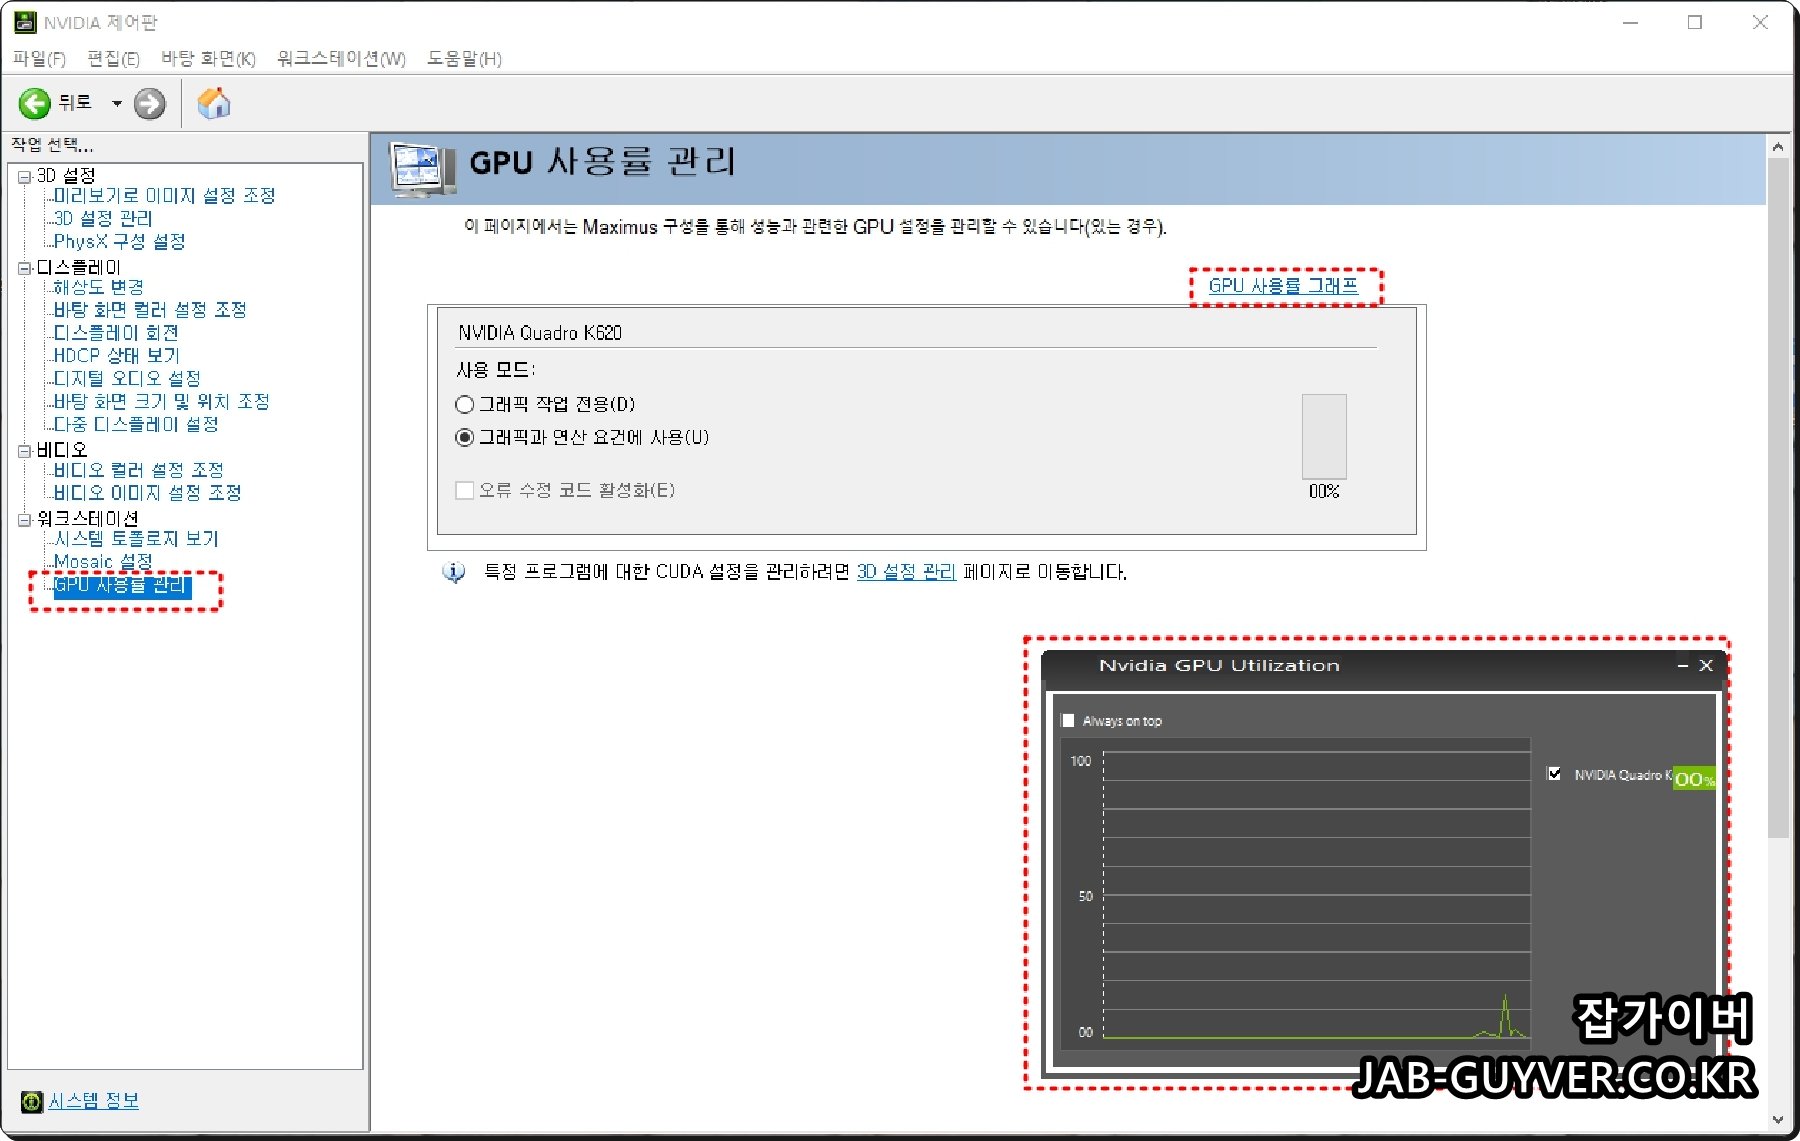Click the green Back arrow icon

point(35,103)
